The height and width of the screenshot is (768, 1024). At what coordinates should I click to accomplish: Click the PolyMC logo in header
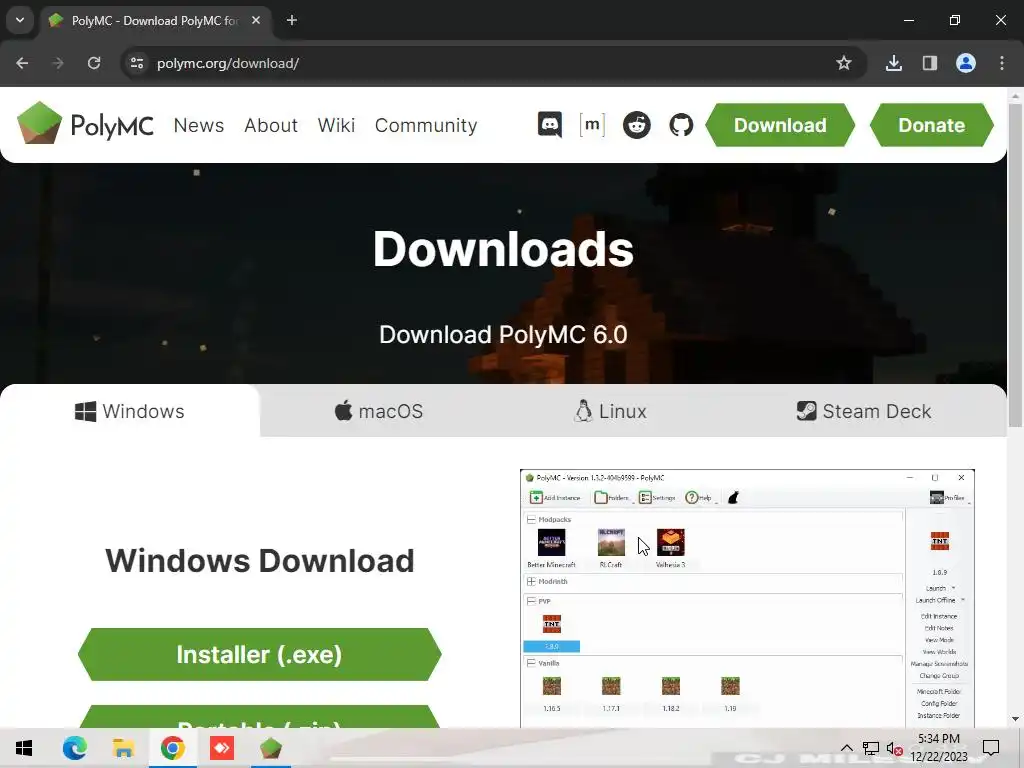(x=85, y=124)
